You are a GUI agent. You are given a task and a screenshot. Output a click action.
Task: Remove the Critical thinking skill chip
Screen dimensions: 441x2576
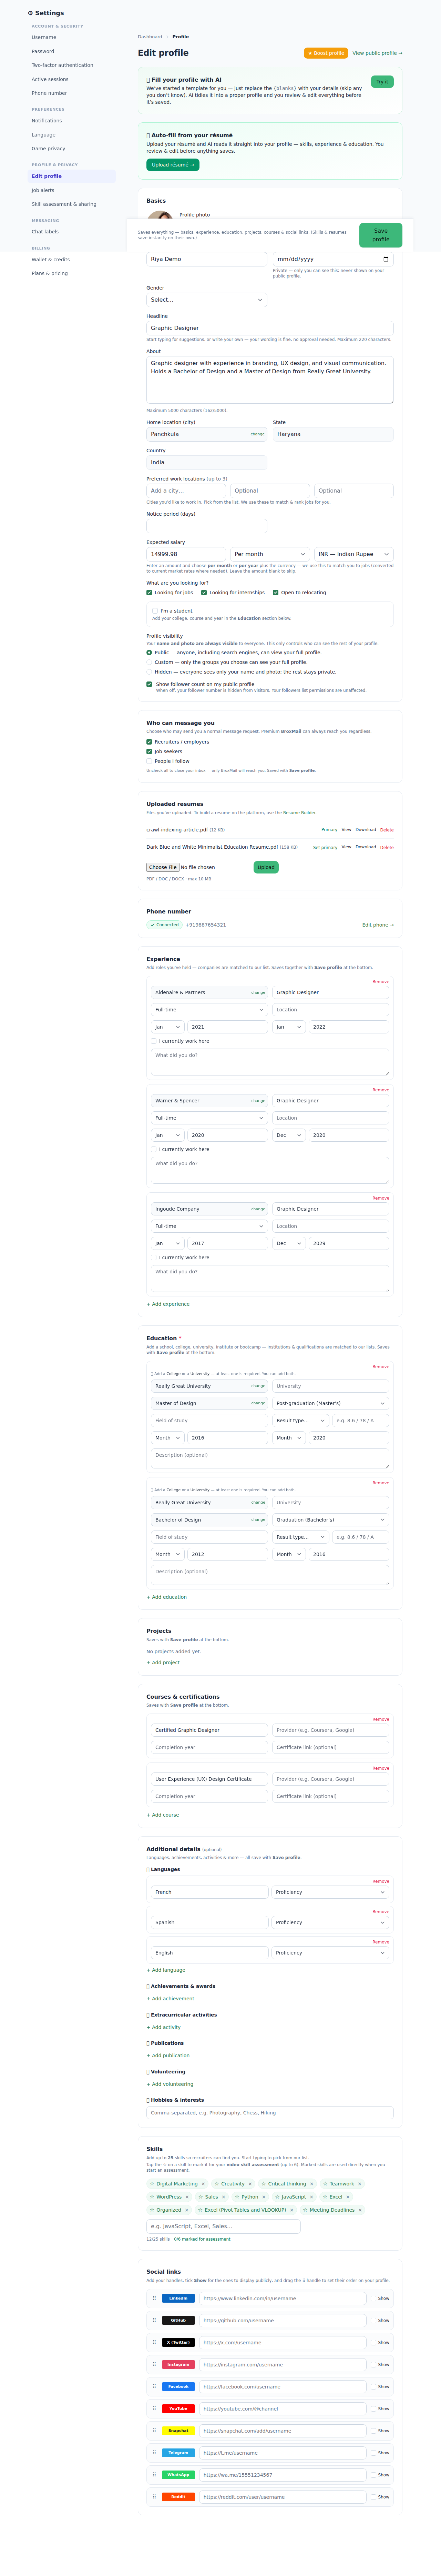(312, 2184)
